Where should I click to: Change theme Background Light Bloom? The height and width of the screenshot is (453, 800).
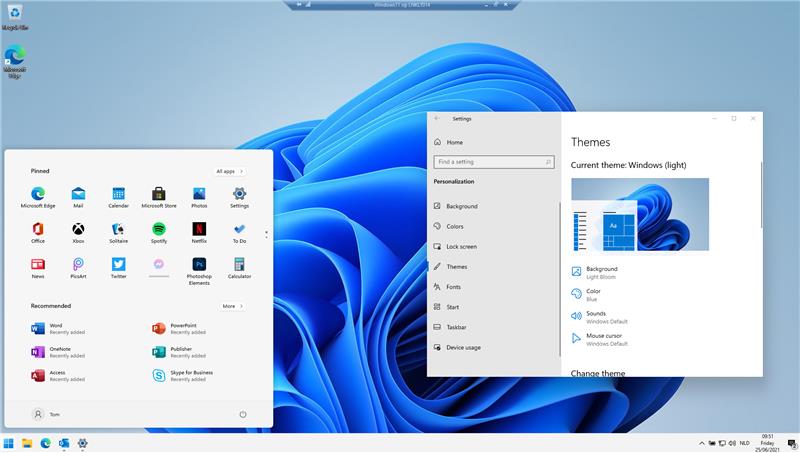(x=594, y=272)
